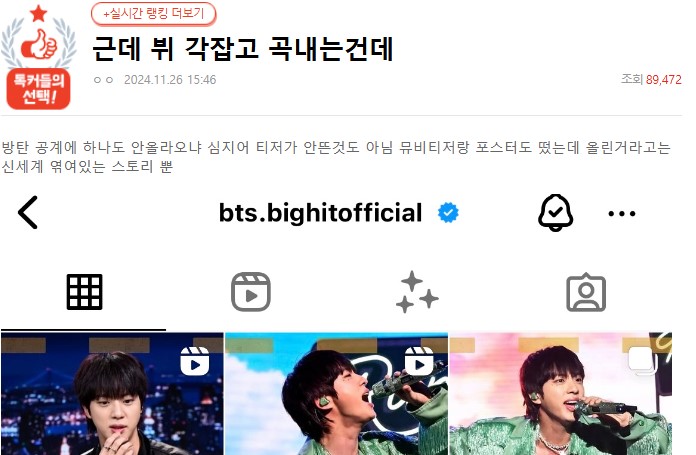Click the reel icon on middle thumbnail

coord(419,361)
